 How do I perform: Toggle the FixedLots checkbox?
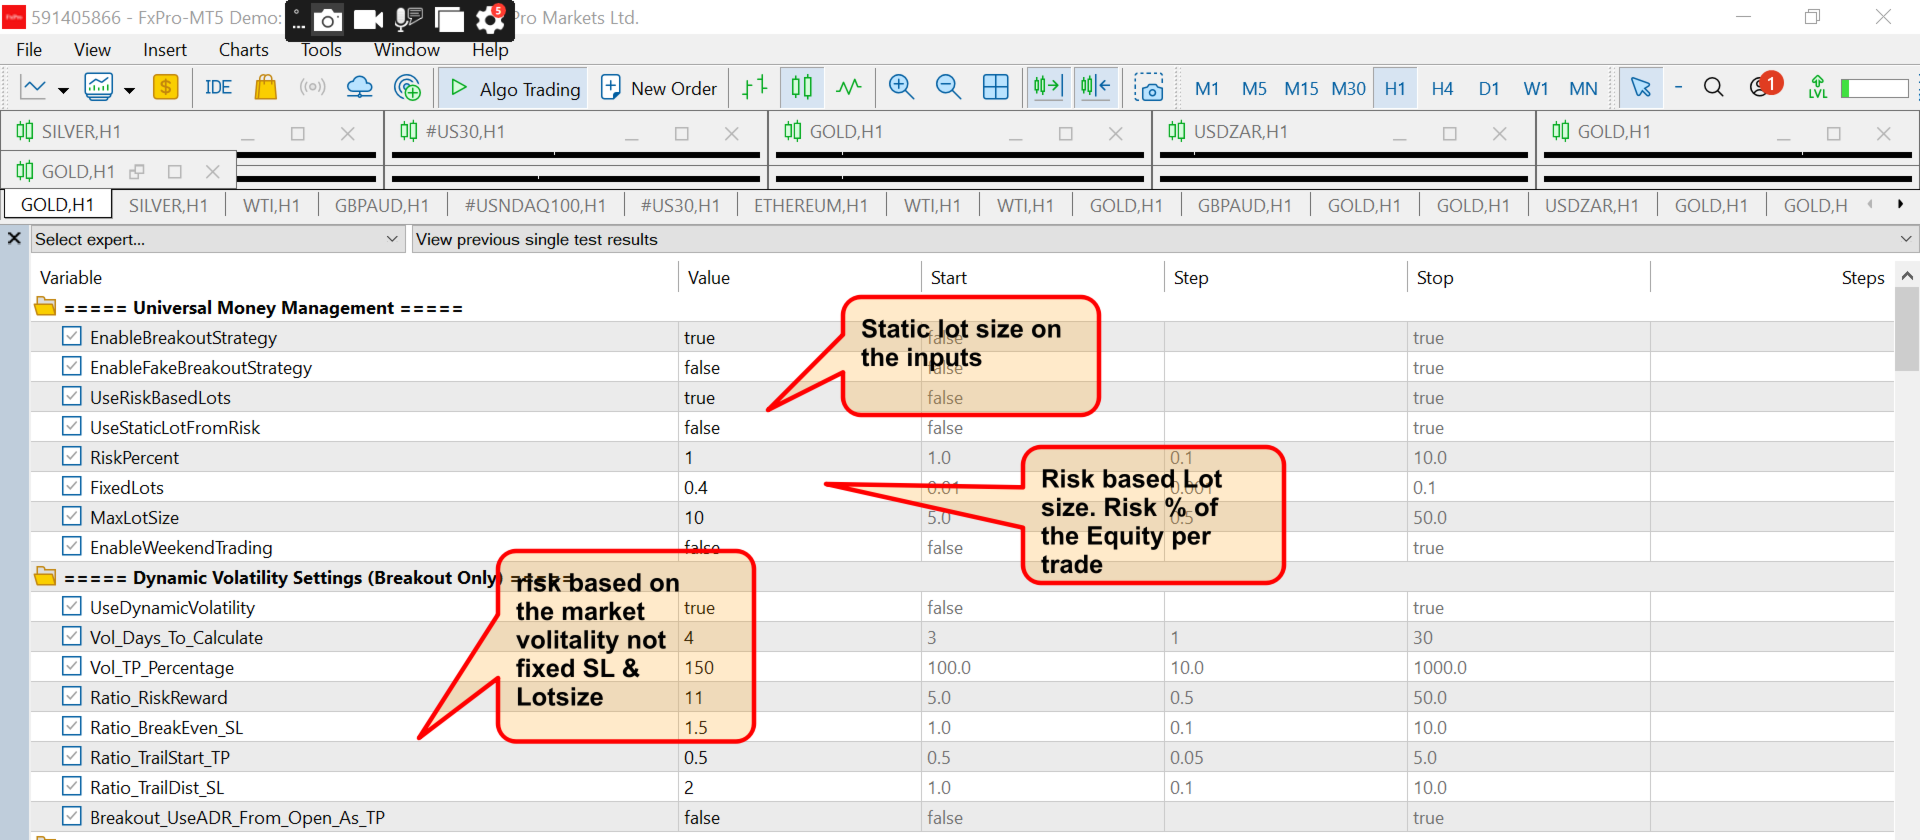tap(72, 487)
